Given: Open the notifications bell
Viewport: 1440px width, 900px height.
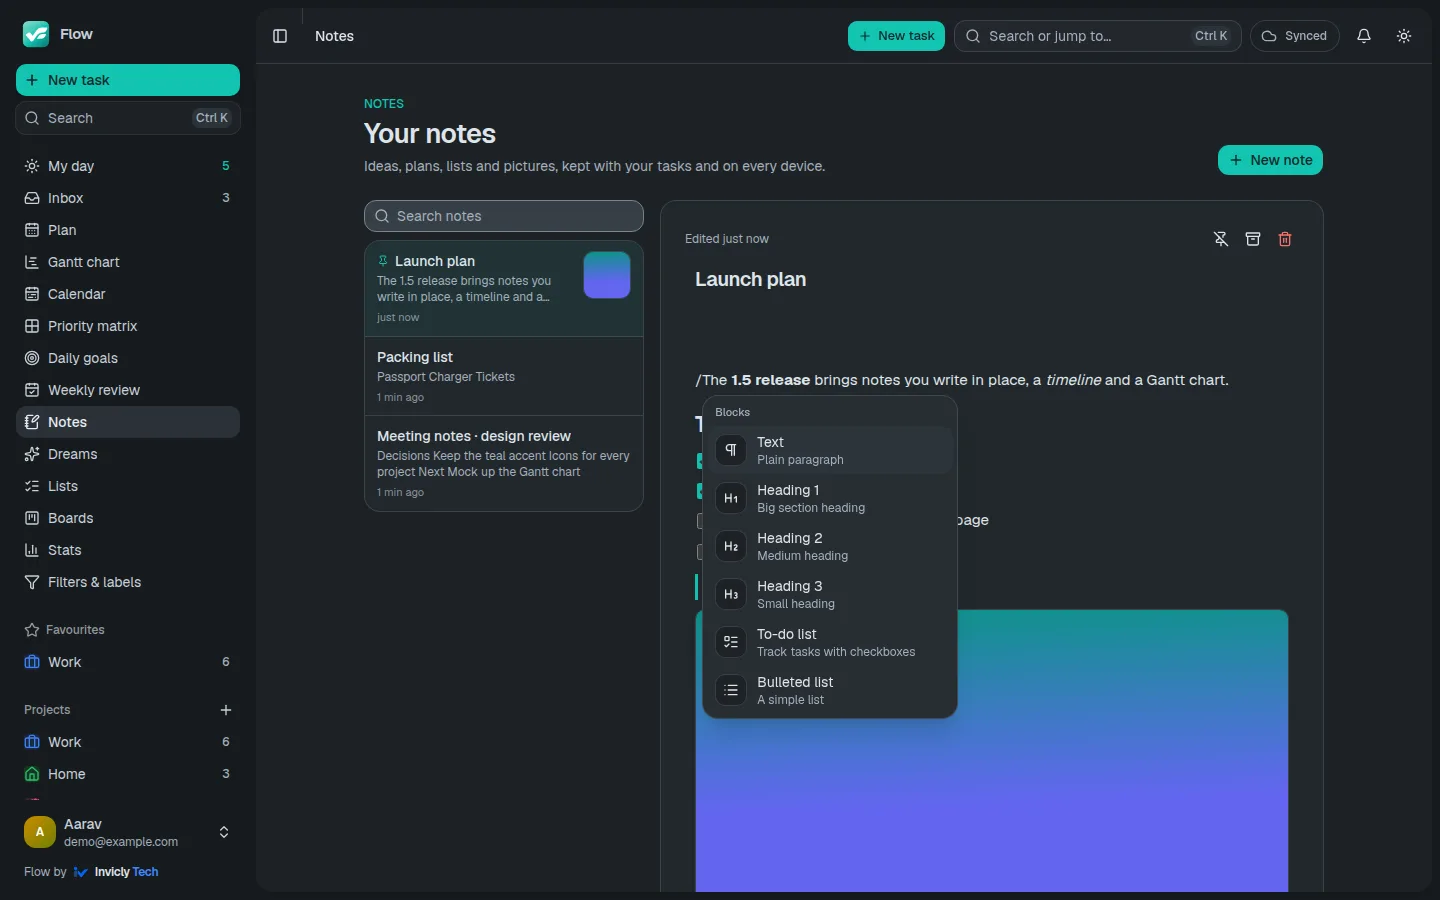Looking at the screenshot, I should [x=1364, y=36].
